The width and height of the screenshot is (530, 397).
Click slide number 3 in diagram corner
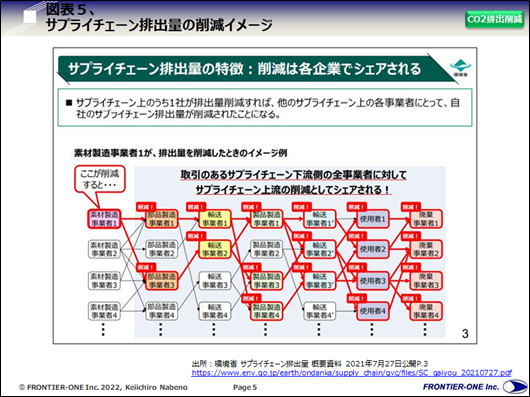(465, 334)
